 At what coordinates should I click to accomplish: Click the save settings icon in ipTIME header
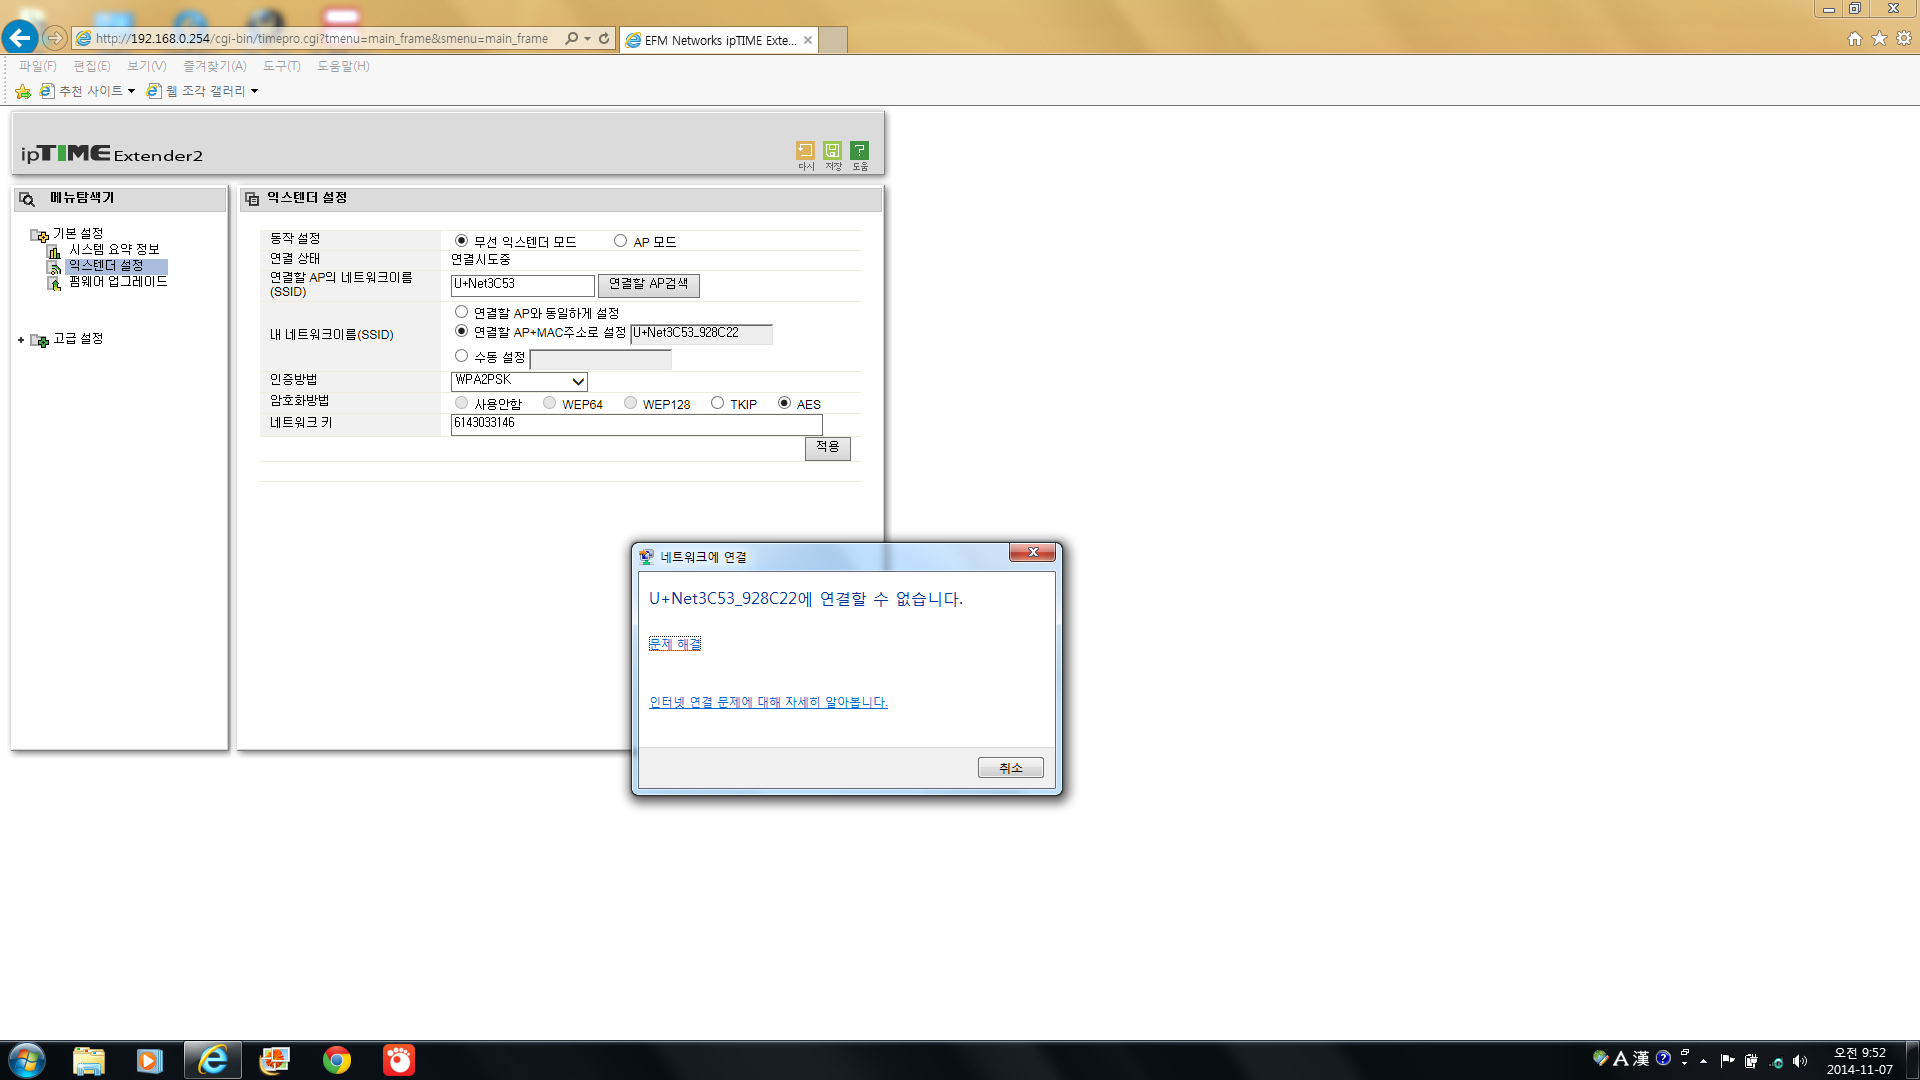click(832, 150)
